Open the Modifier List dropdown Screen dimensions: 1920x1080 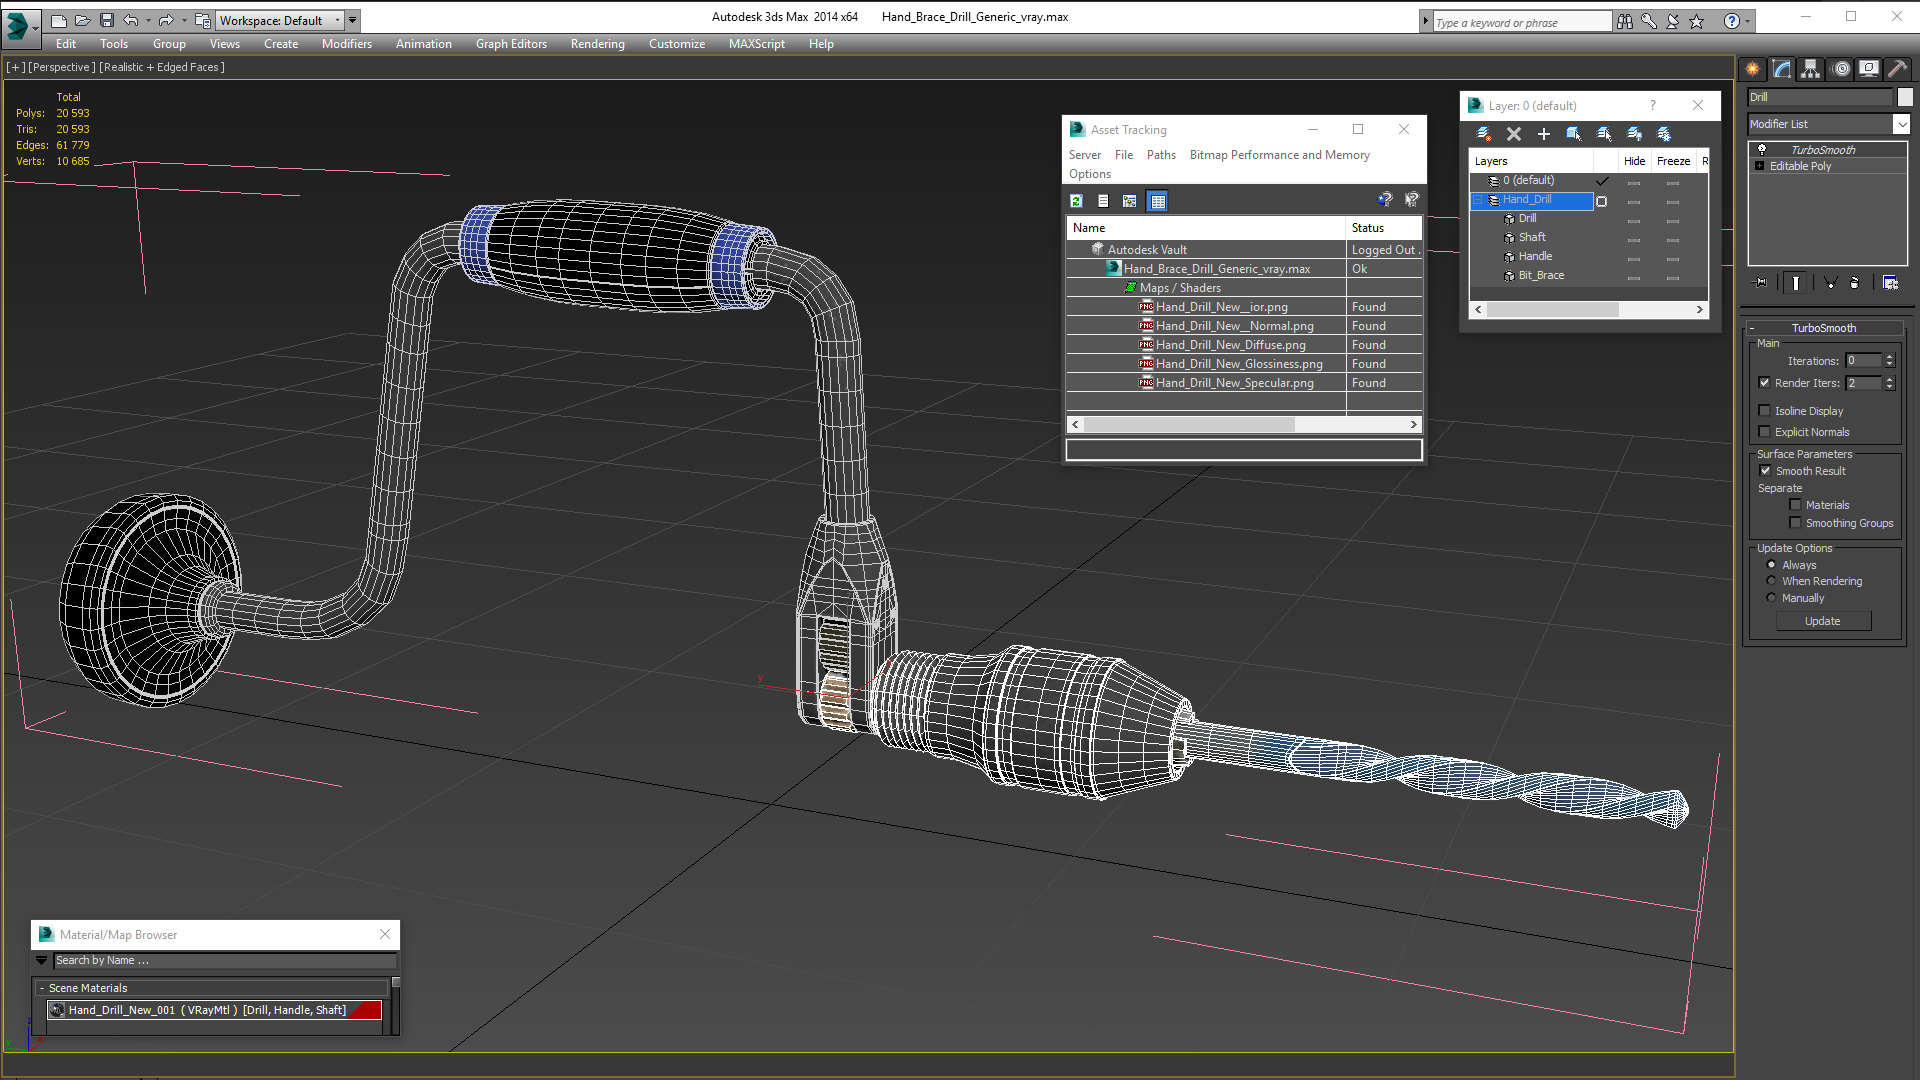(x=1901, y=124)
